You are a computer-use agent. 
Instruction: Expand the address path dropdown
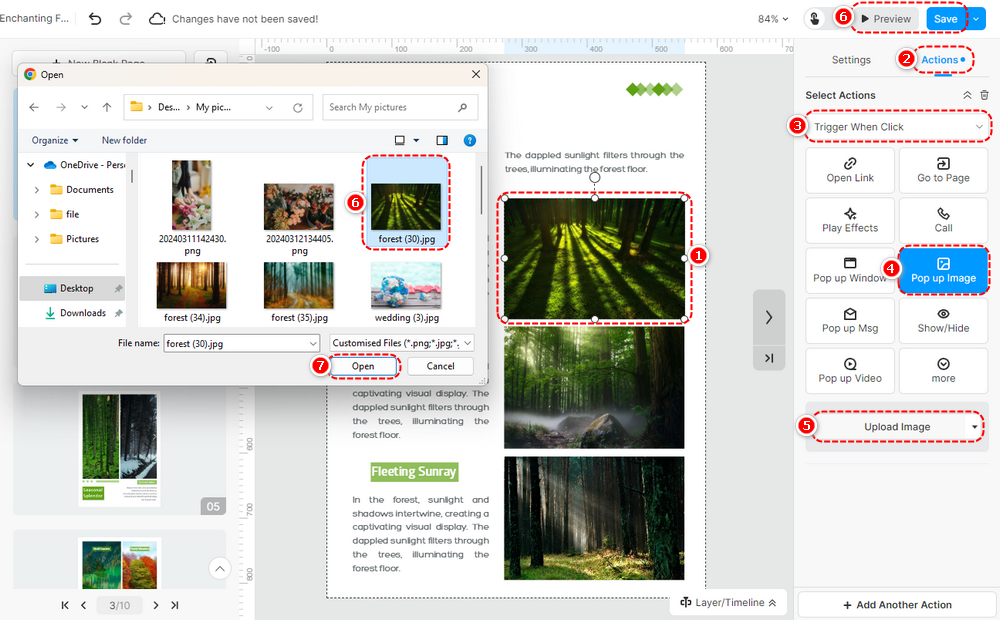[269, 108]
